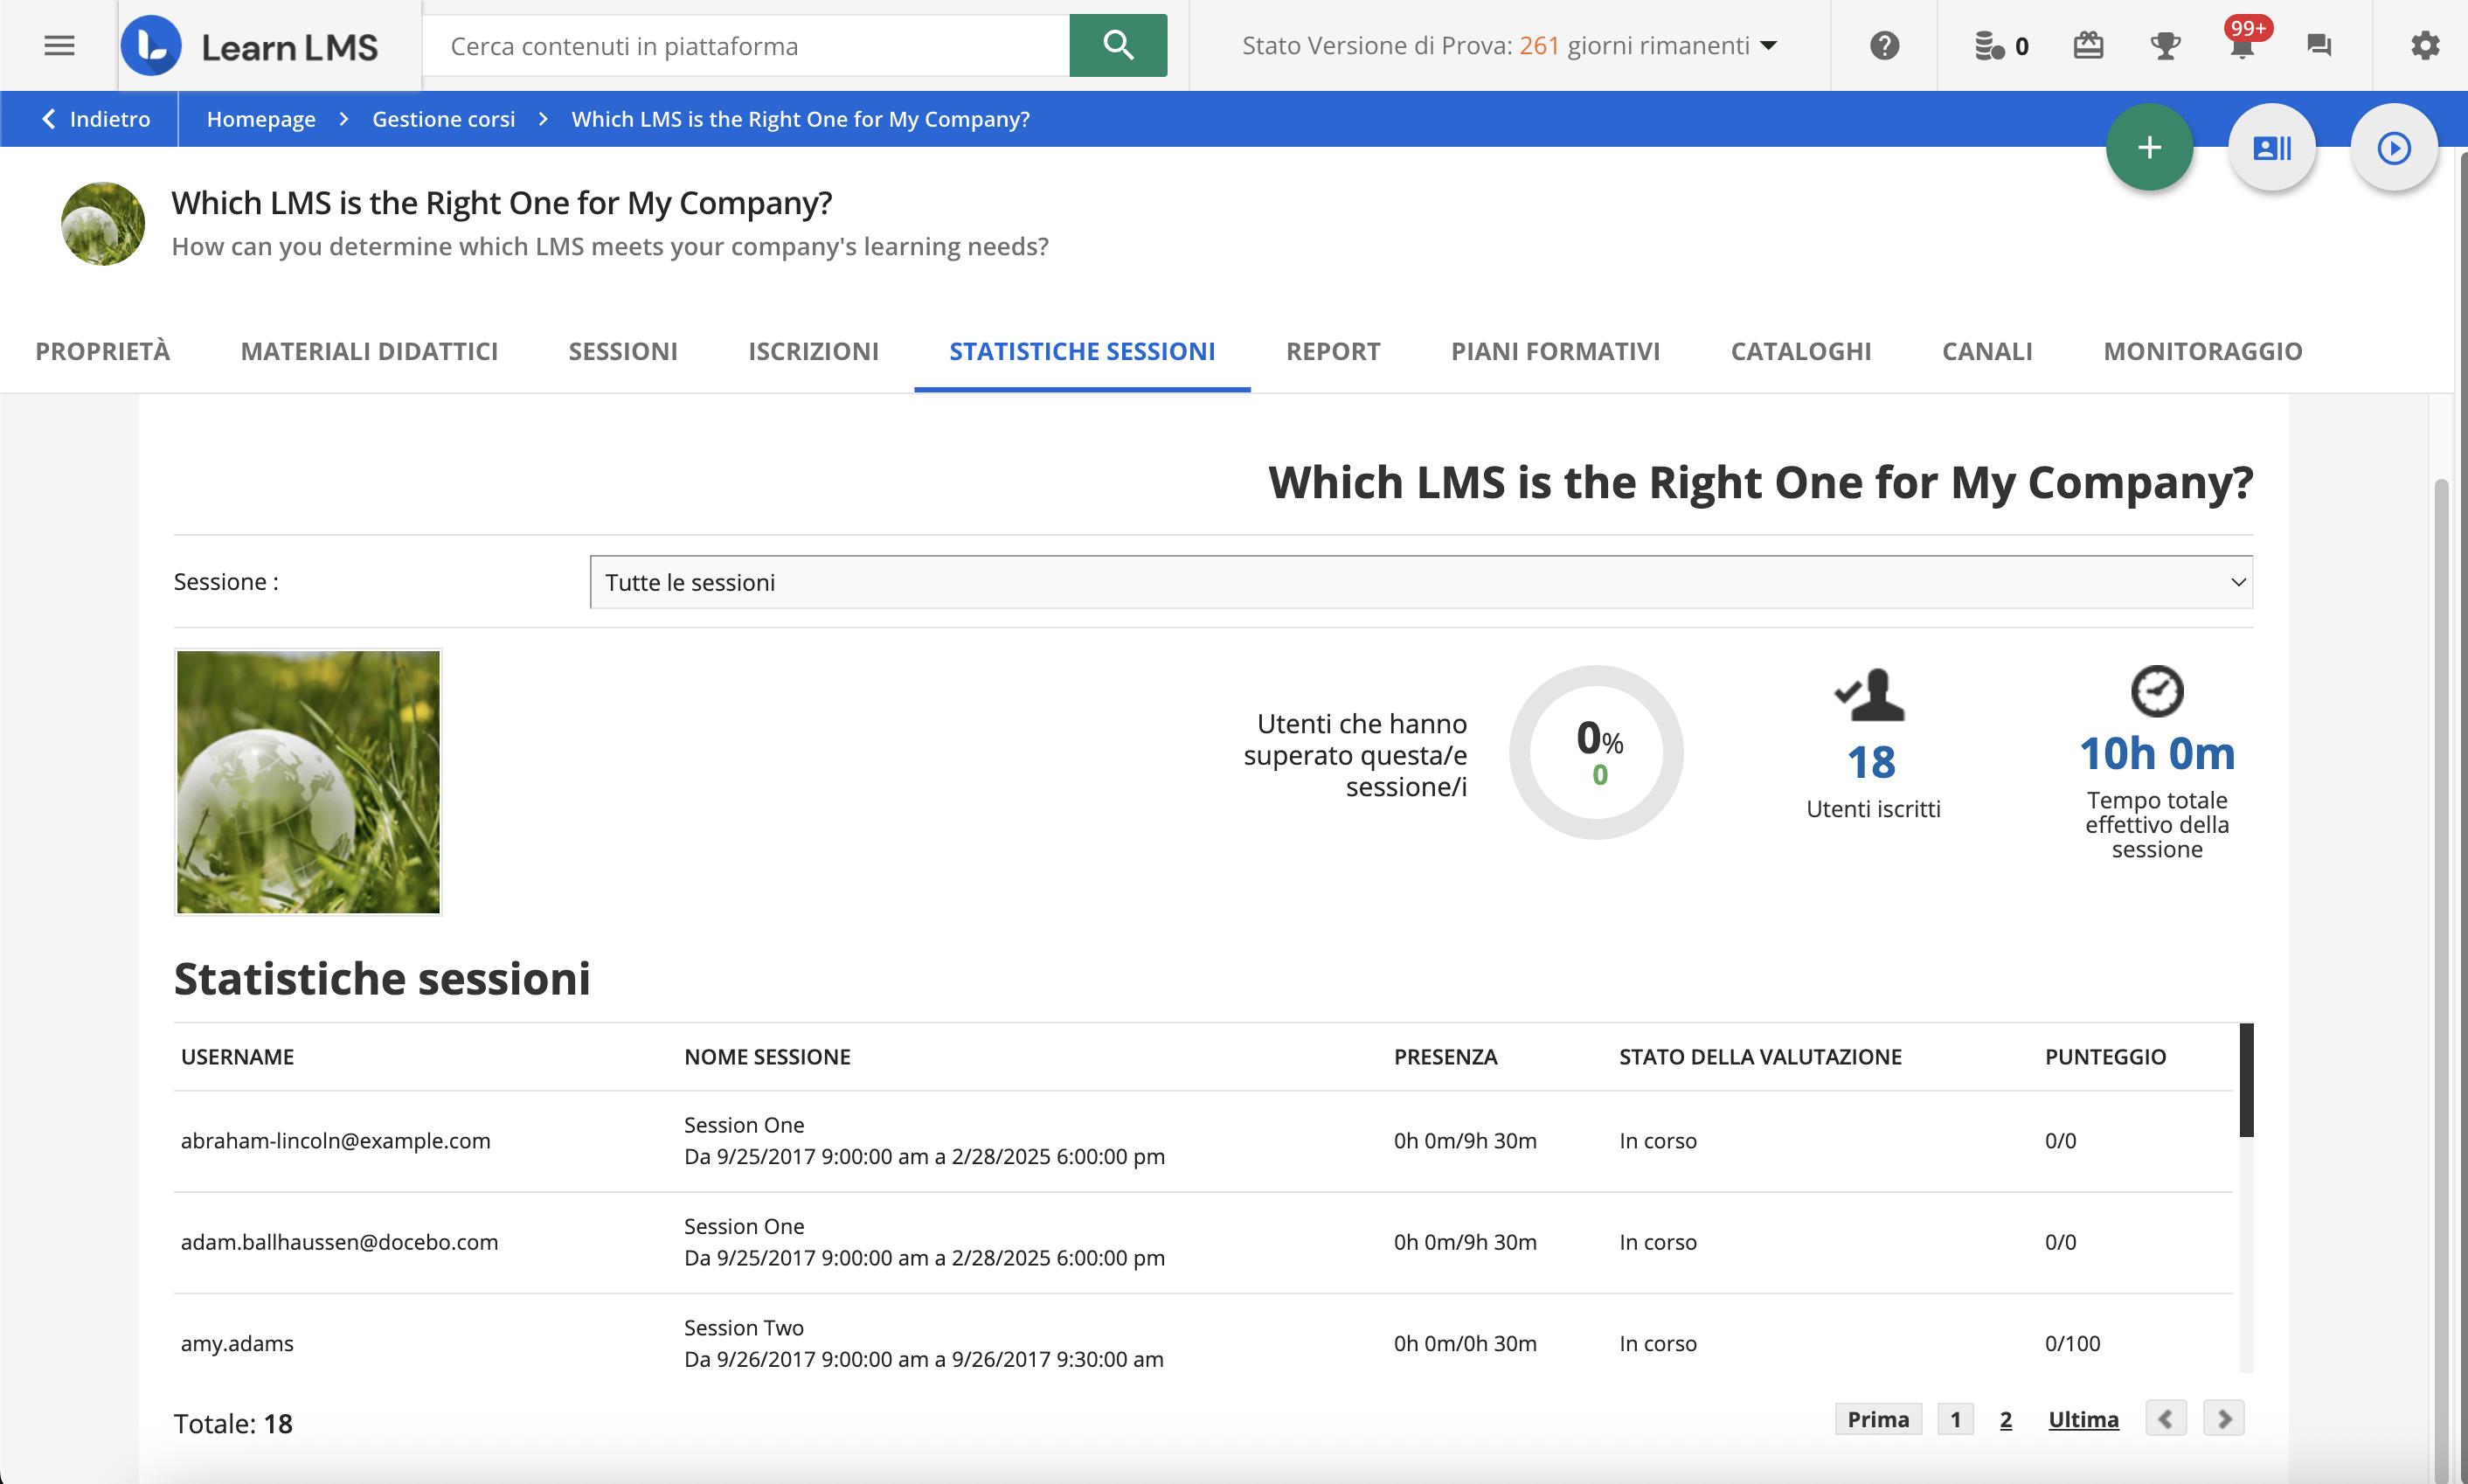Click the Prima pagination button
2468x1484 pixels.
coord(1878,1419)
